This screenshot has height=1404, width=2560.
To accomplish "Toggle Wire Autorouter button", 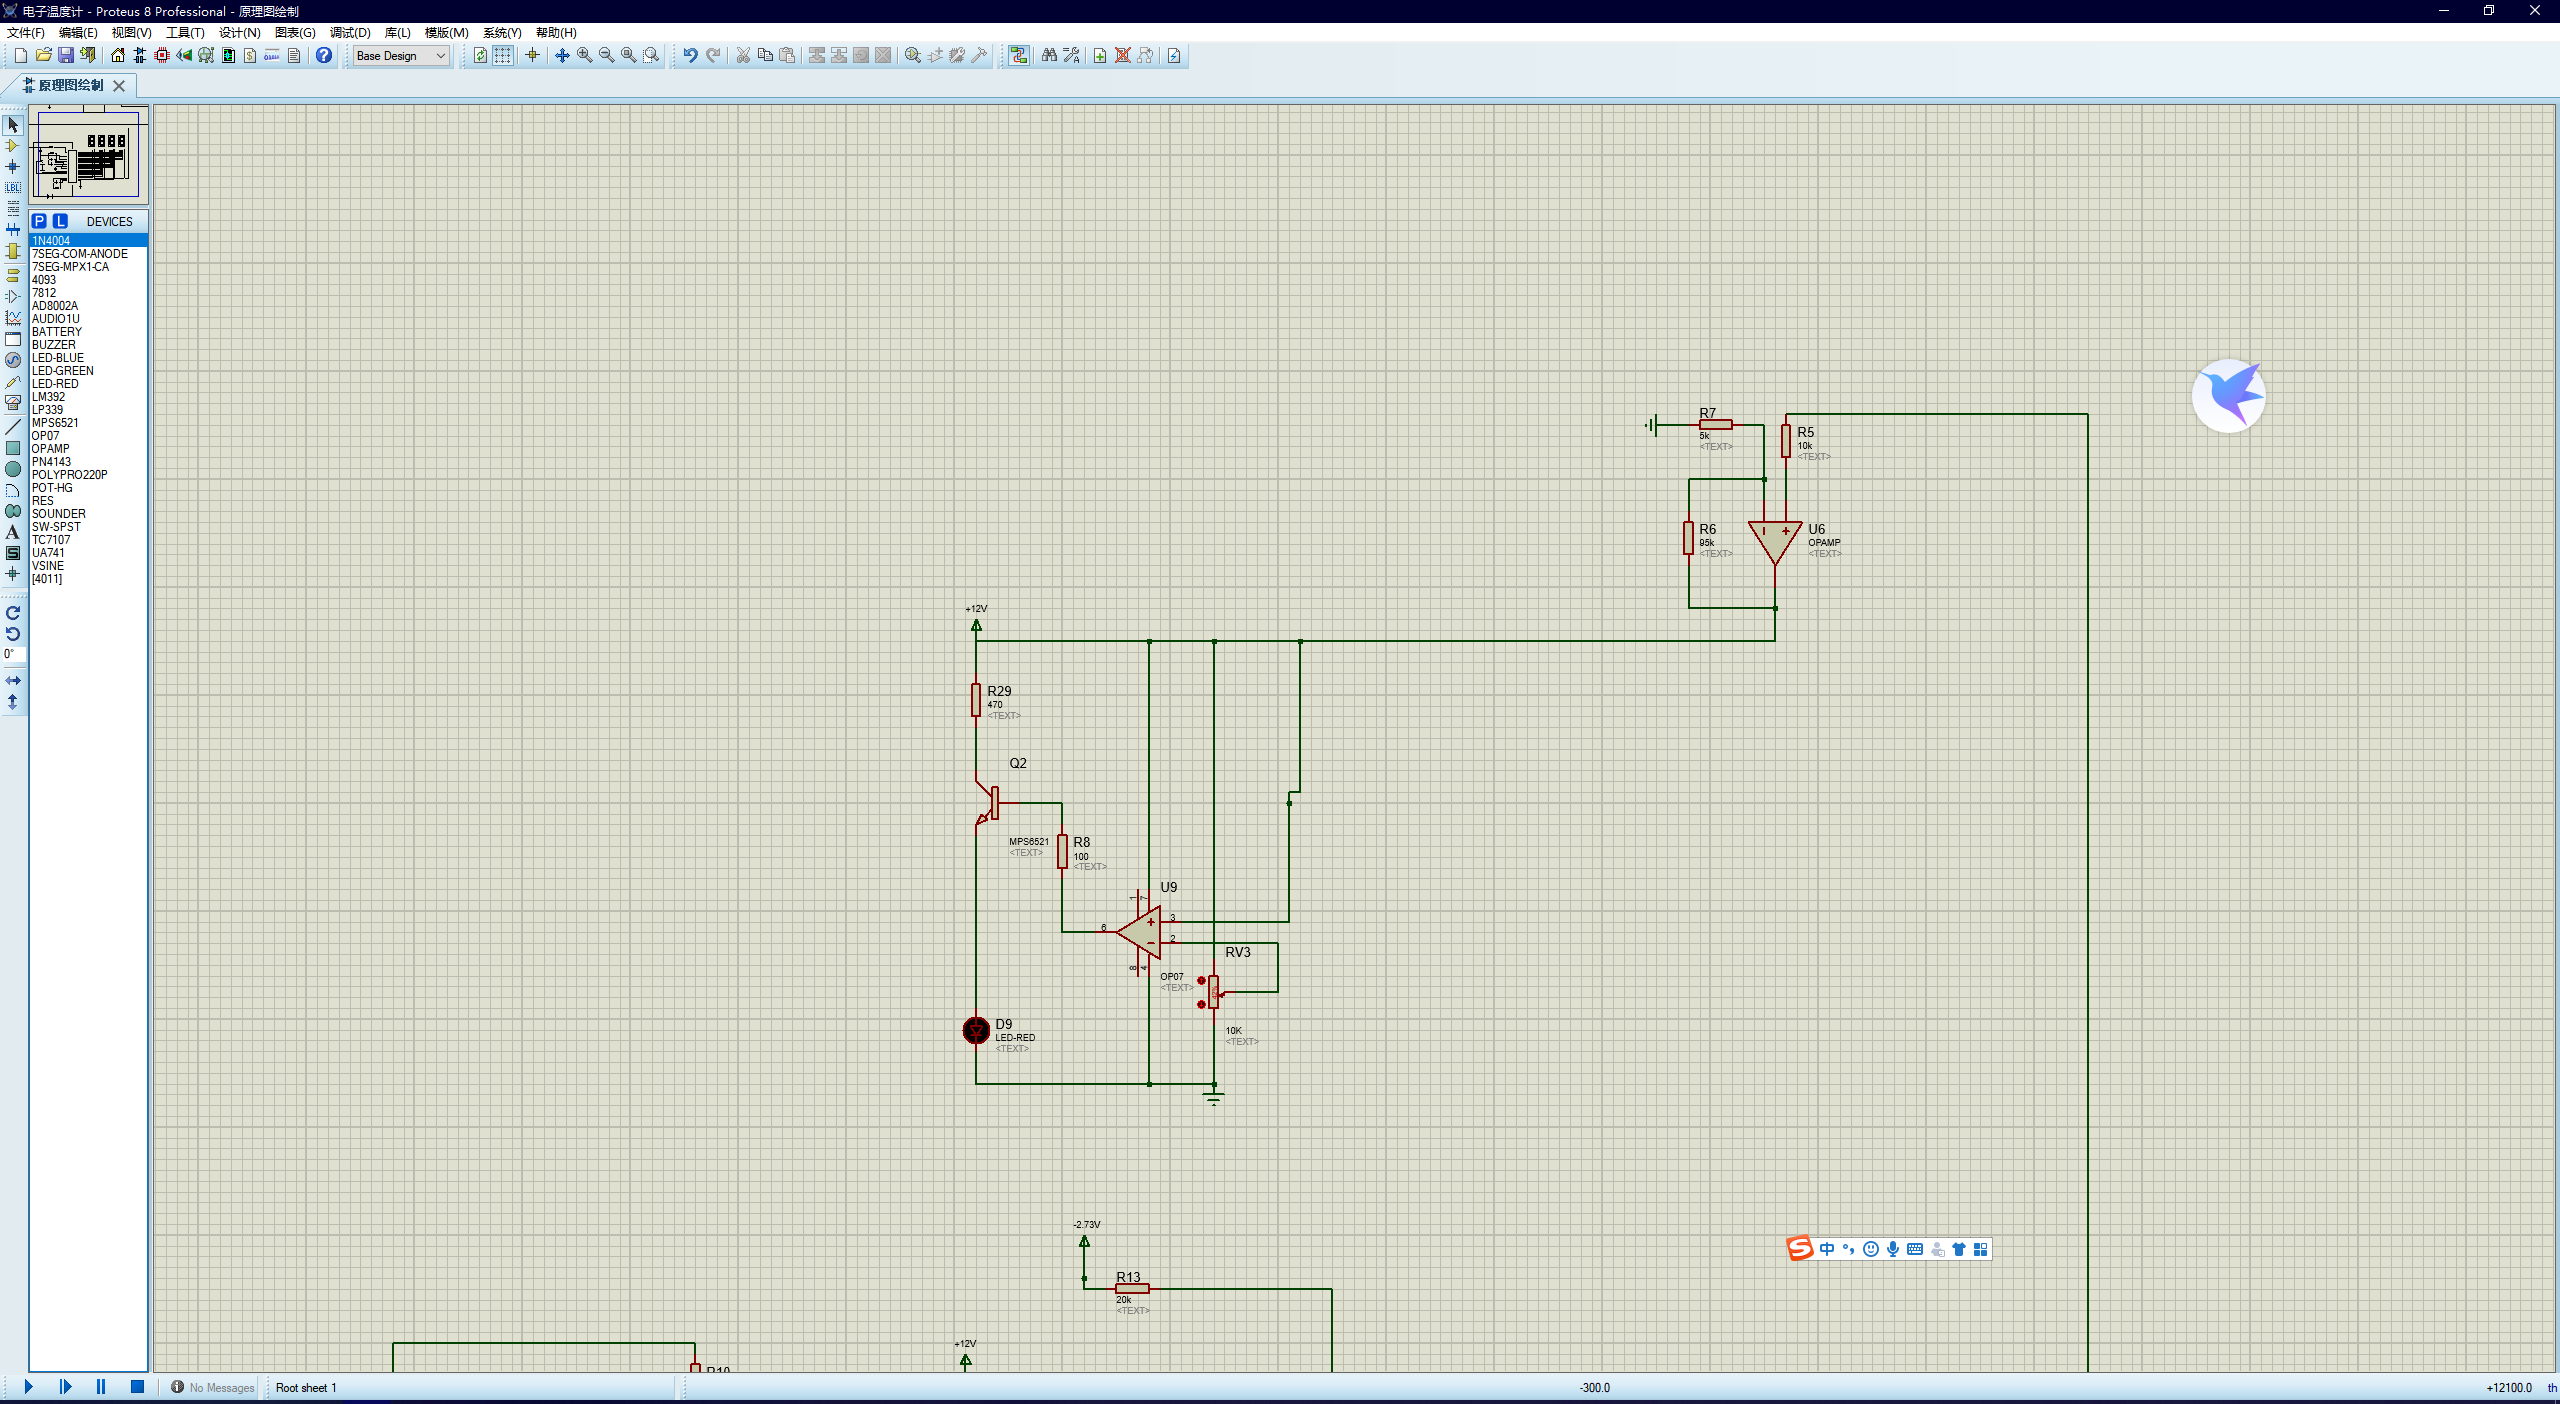I will tap(1018, 55).
